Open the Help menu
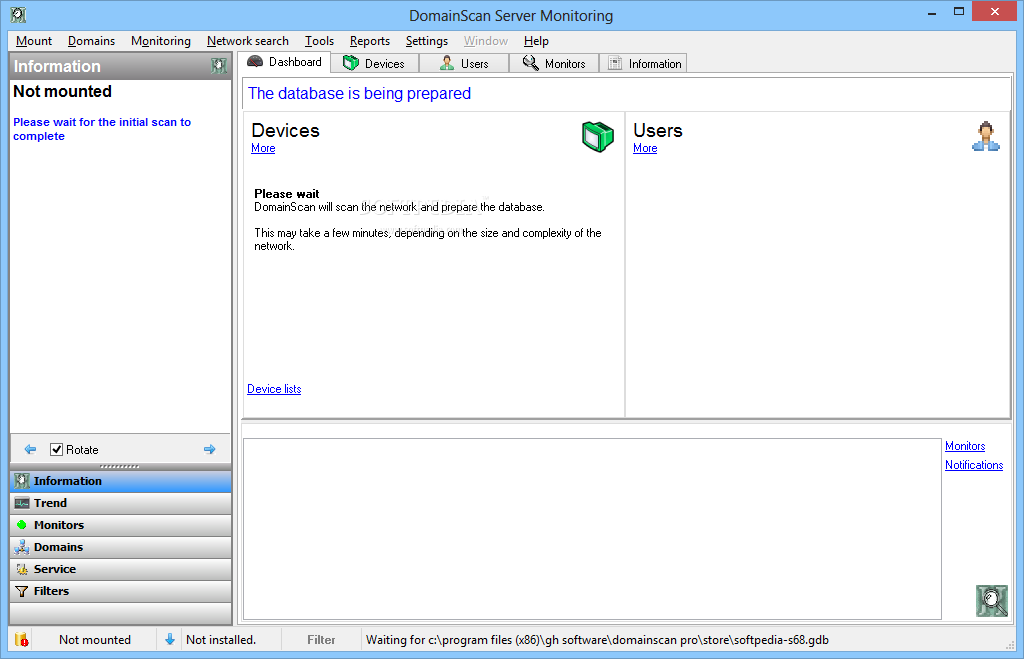This screenshot has height=659, width=1024. click(536, 40)
